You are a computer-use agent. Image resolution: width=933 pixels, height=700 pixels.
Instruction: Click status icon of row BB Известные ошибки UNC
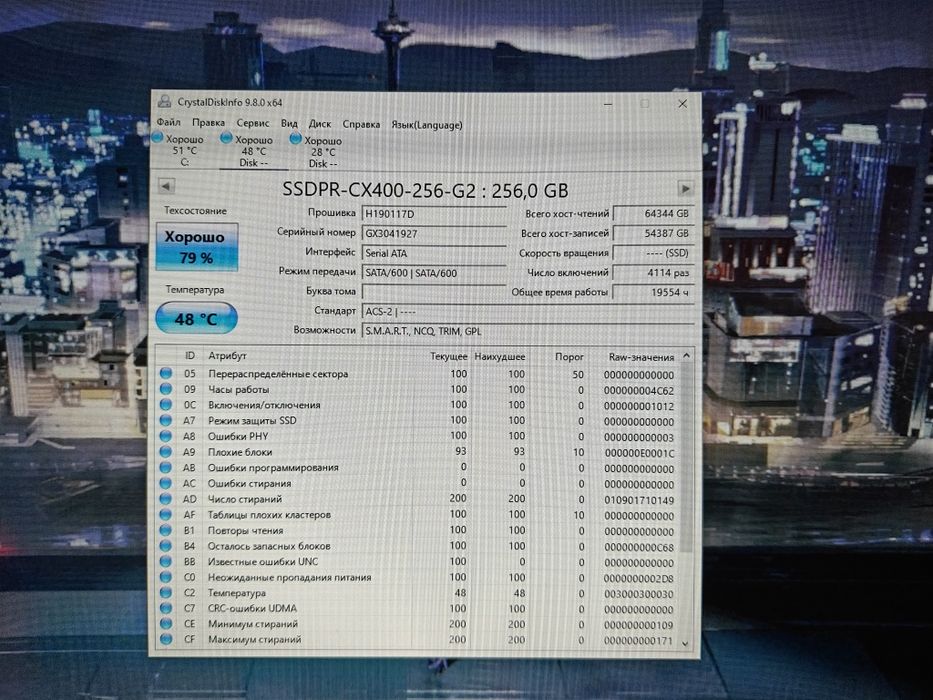point(166,561)
